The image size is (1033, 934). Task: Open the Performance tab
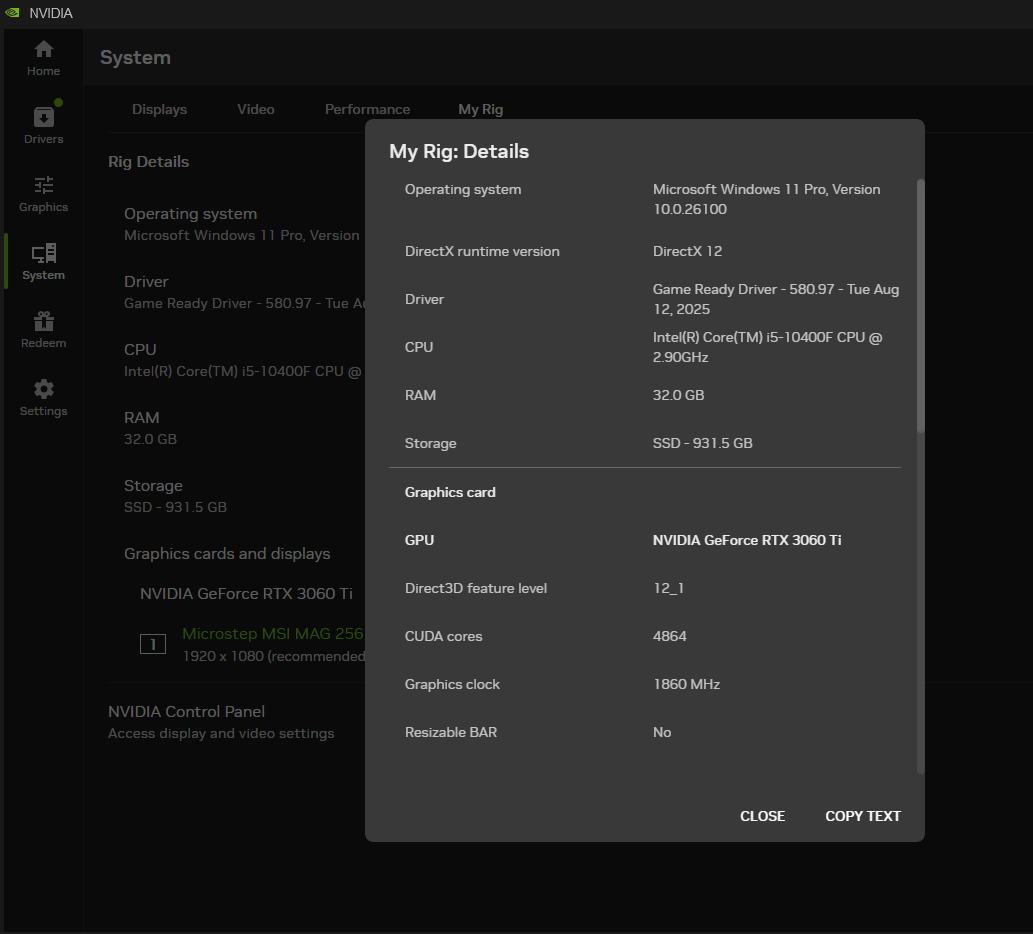coord(367,109)
